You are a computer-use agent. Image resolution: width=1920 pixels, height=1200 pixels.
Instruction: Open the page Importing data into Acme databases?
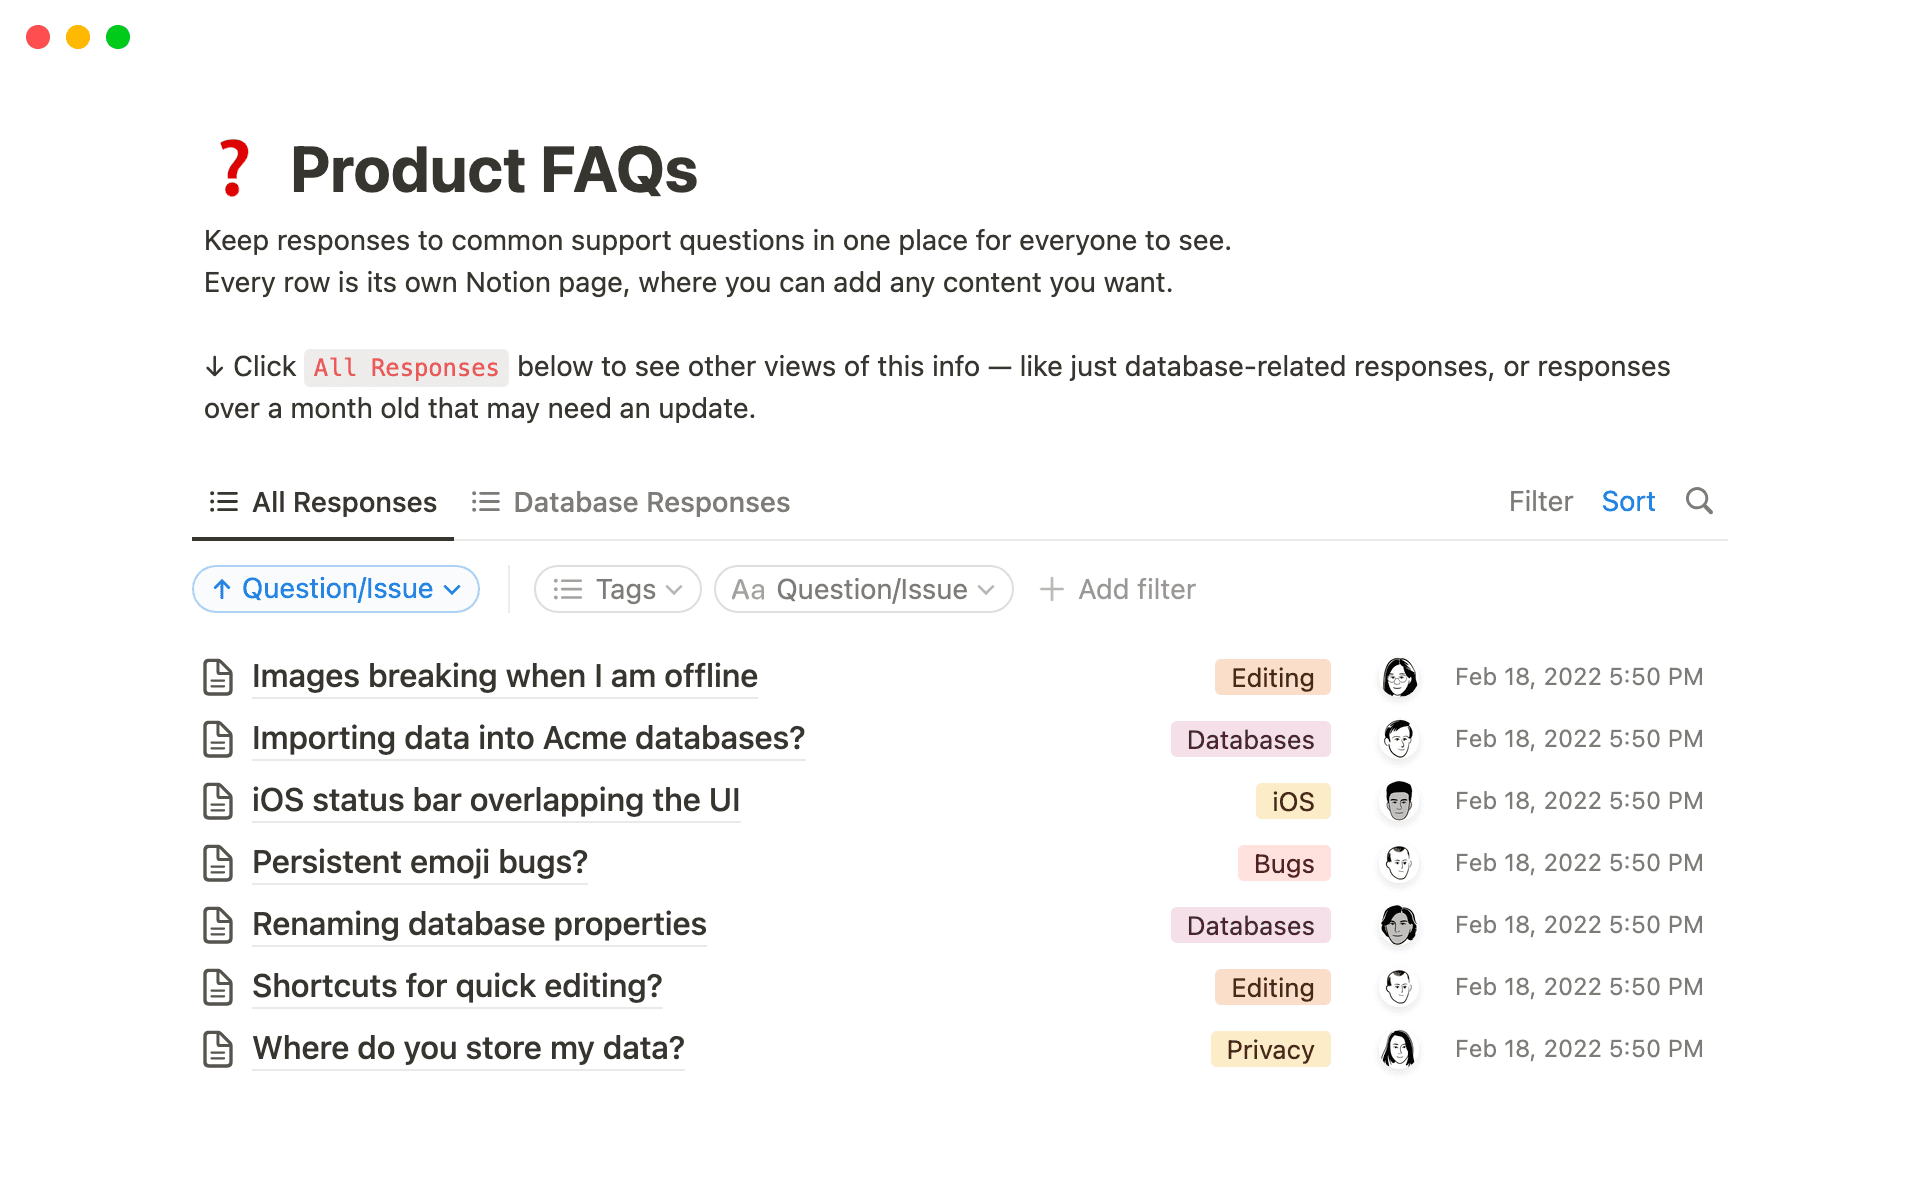coord(528,738)
